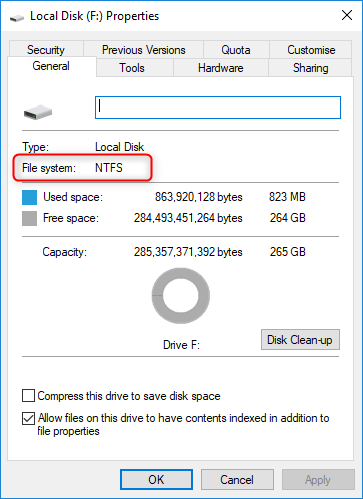363x499 pixels.
Task: Open the Sharing tab
Action: (310, 68)
